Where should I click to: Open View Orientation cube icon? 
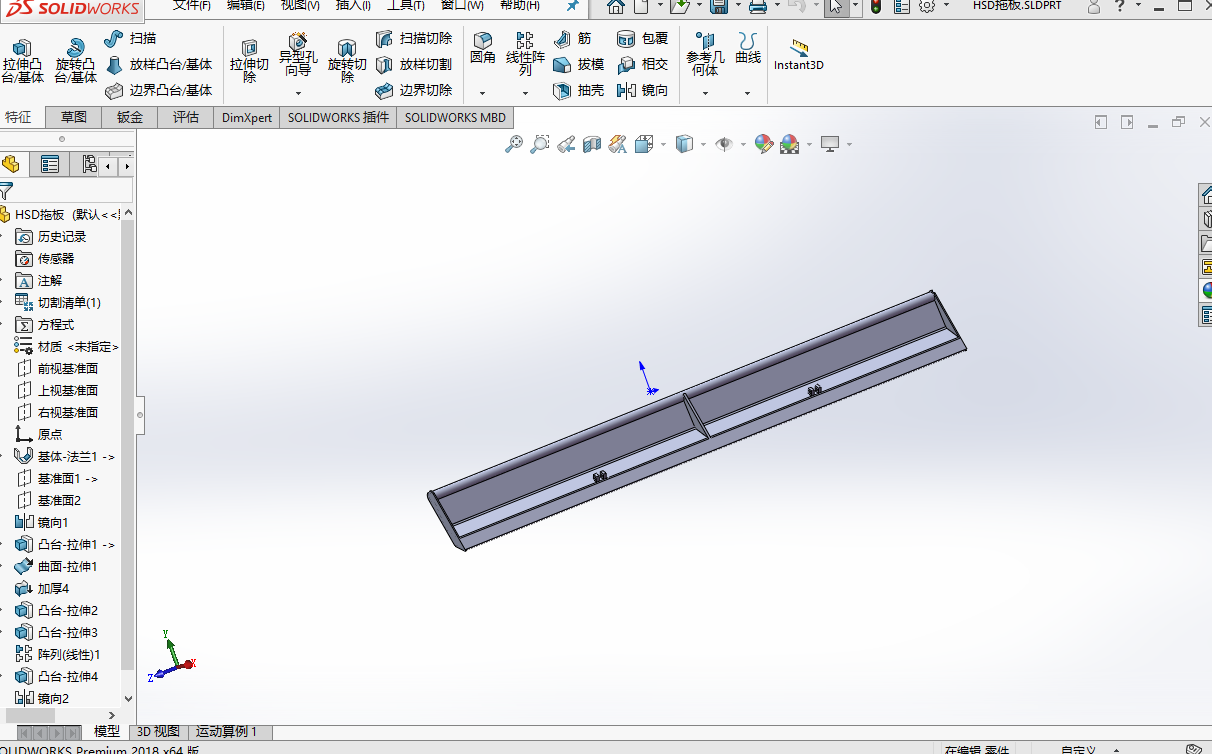(644, 144)
